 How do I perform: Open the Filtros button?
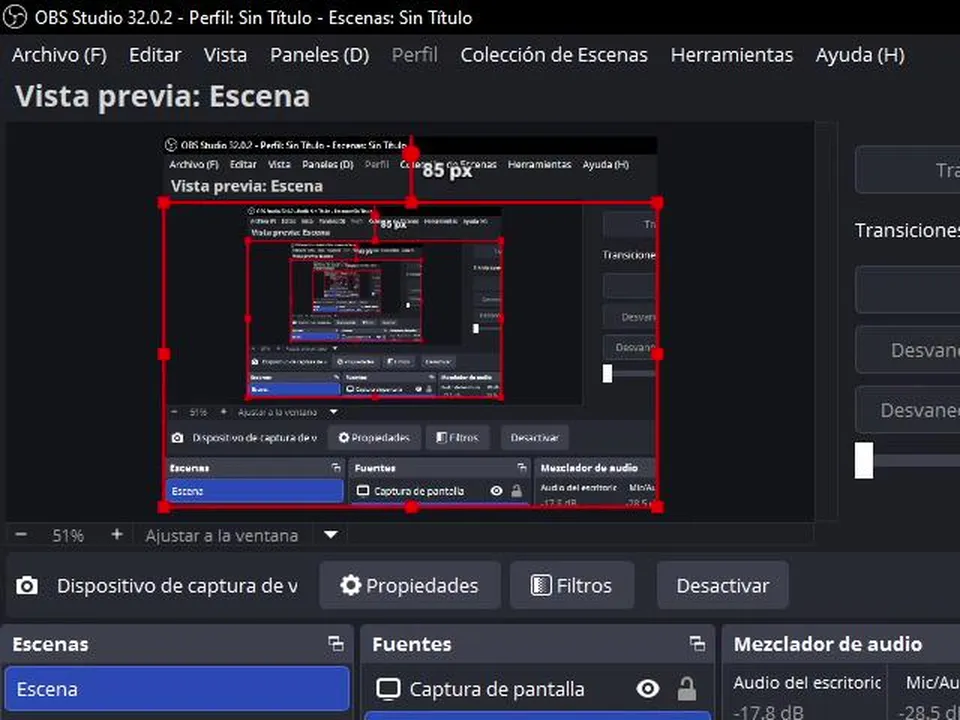[571, 585]
